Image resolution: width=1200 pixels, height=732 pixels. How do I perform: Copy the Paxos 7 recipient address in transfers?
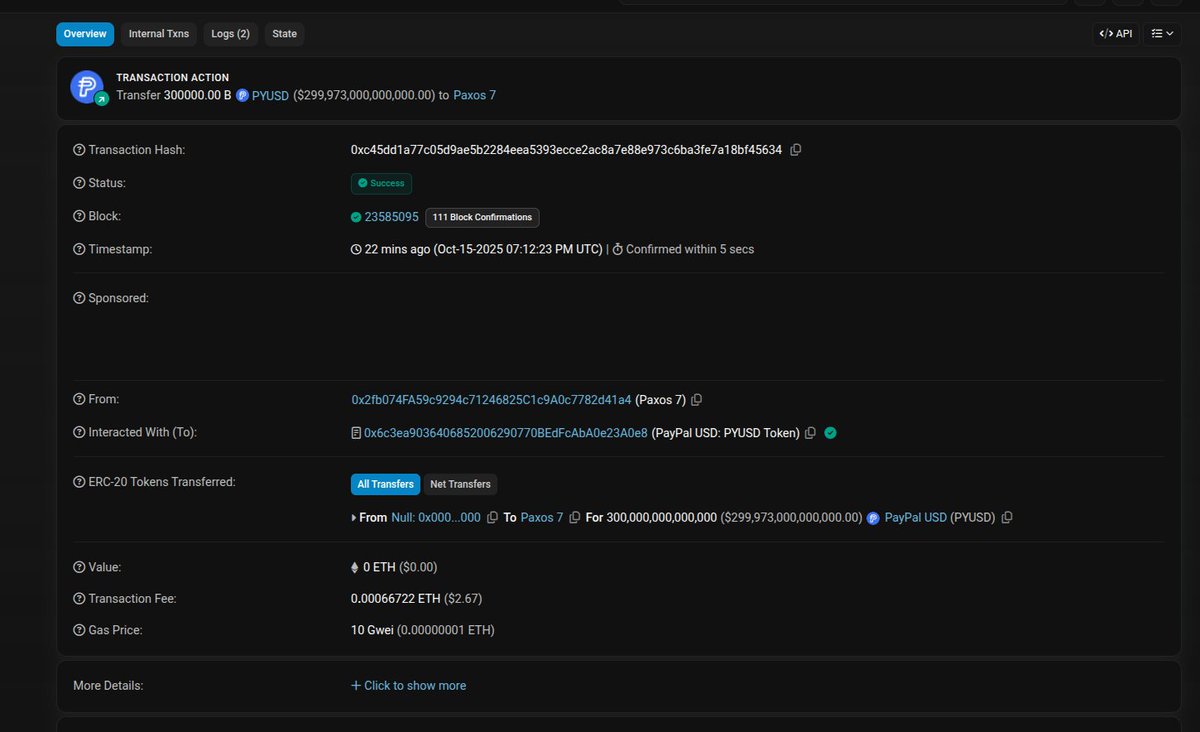coord(574,518)
